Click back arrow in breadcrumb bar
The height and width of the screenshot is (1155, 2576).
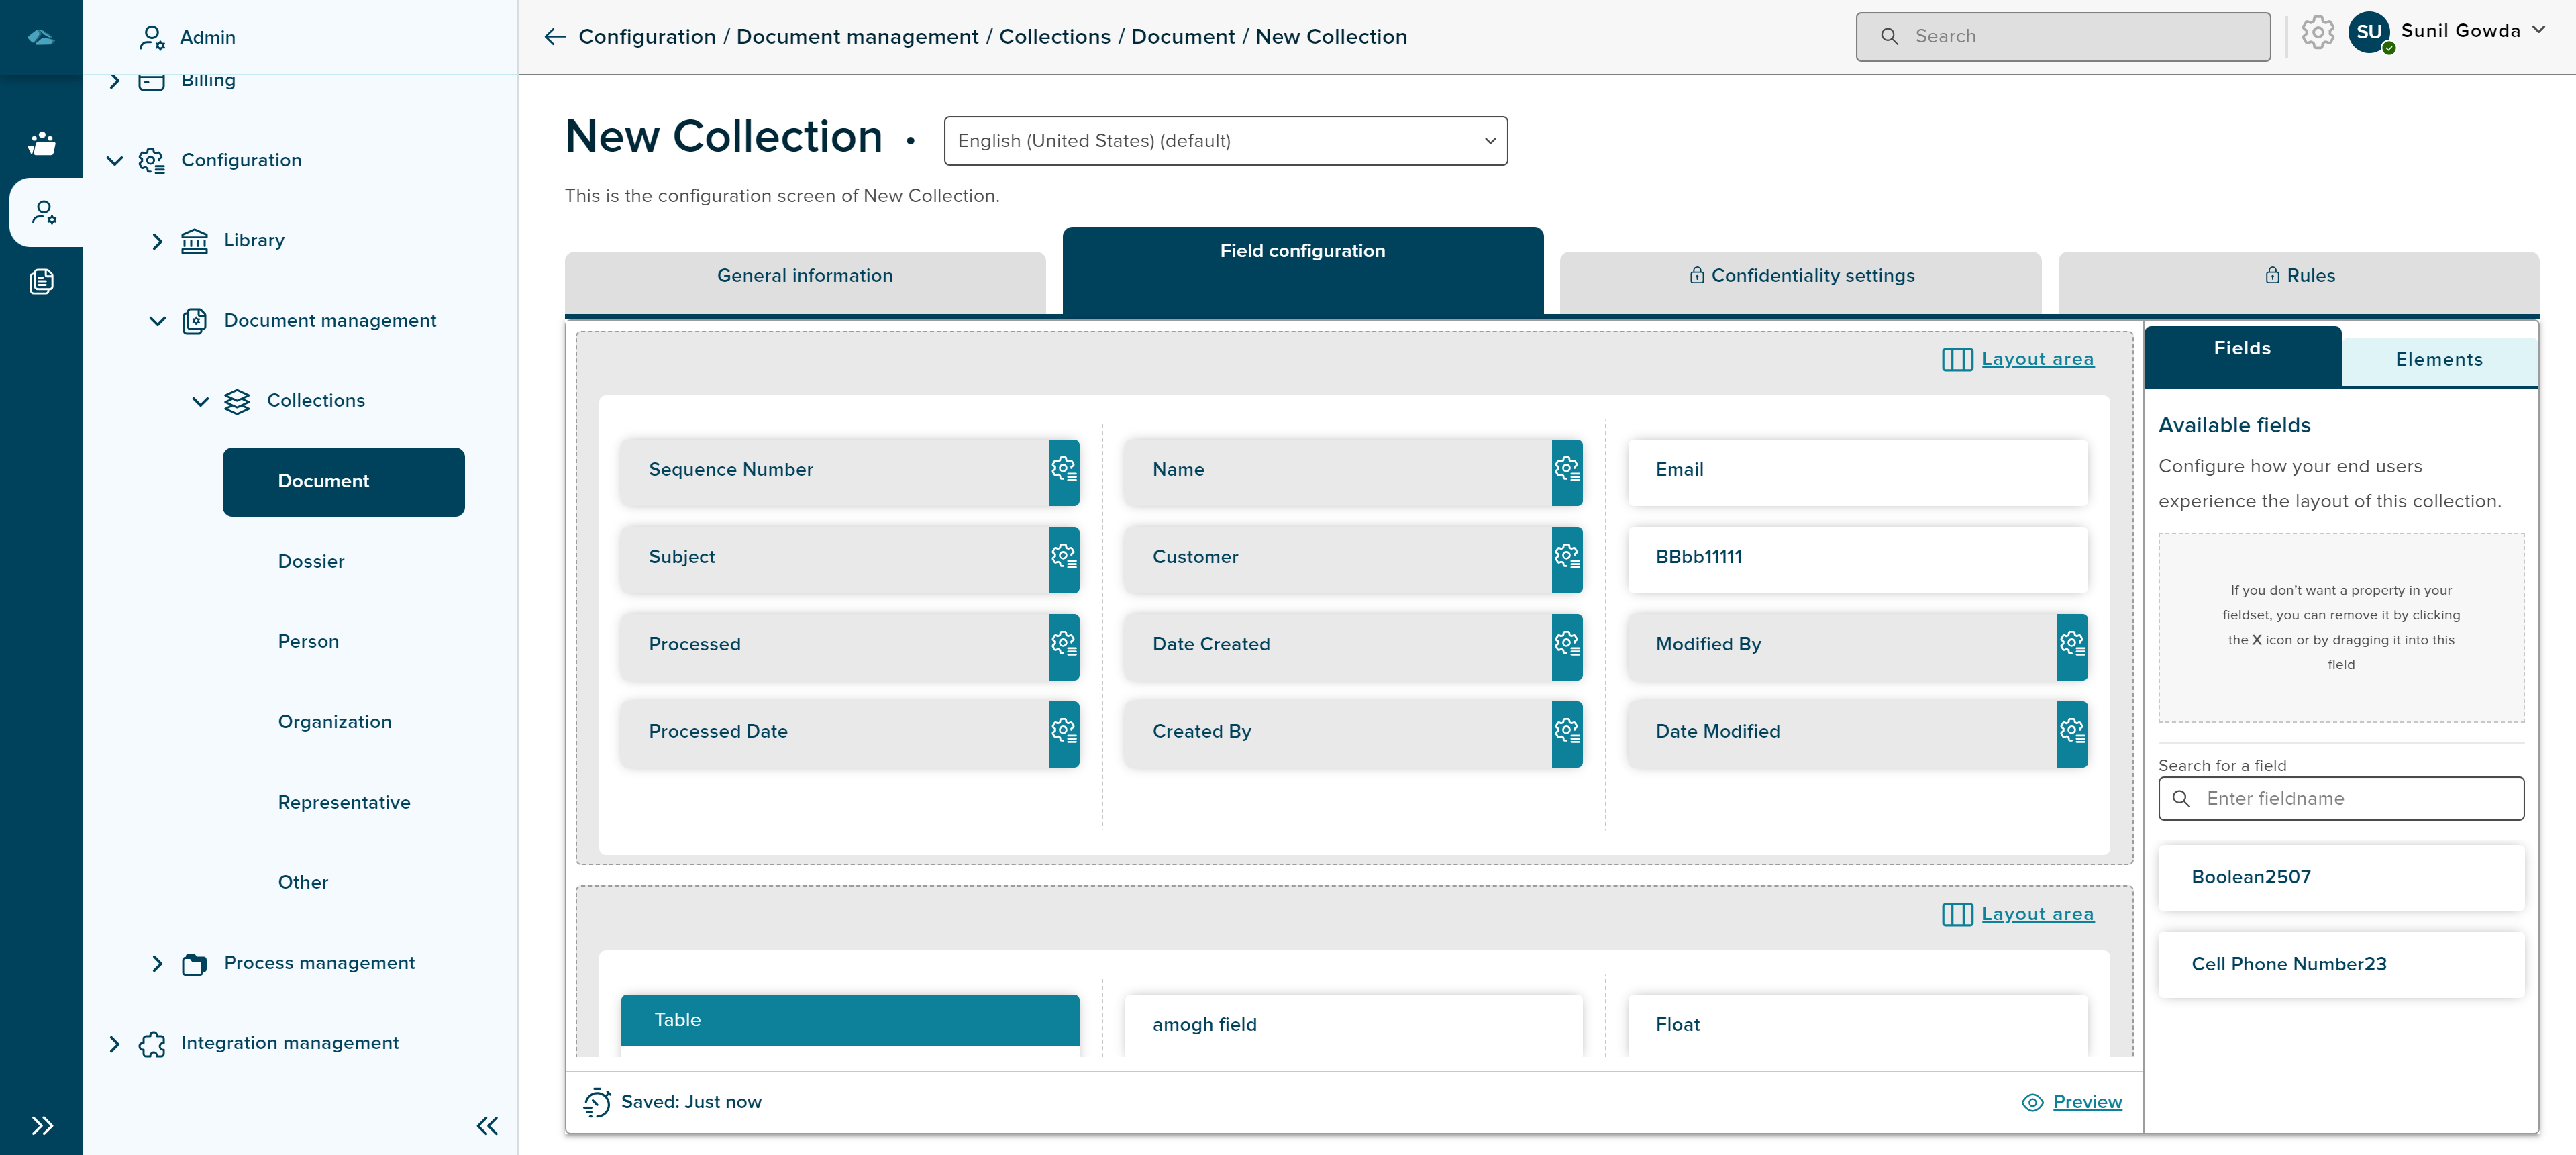[x=555, y=37]
